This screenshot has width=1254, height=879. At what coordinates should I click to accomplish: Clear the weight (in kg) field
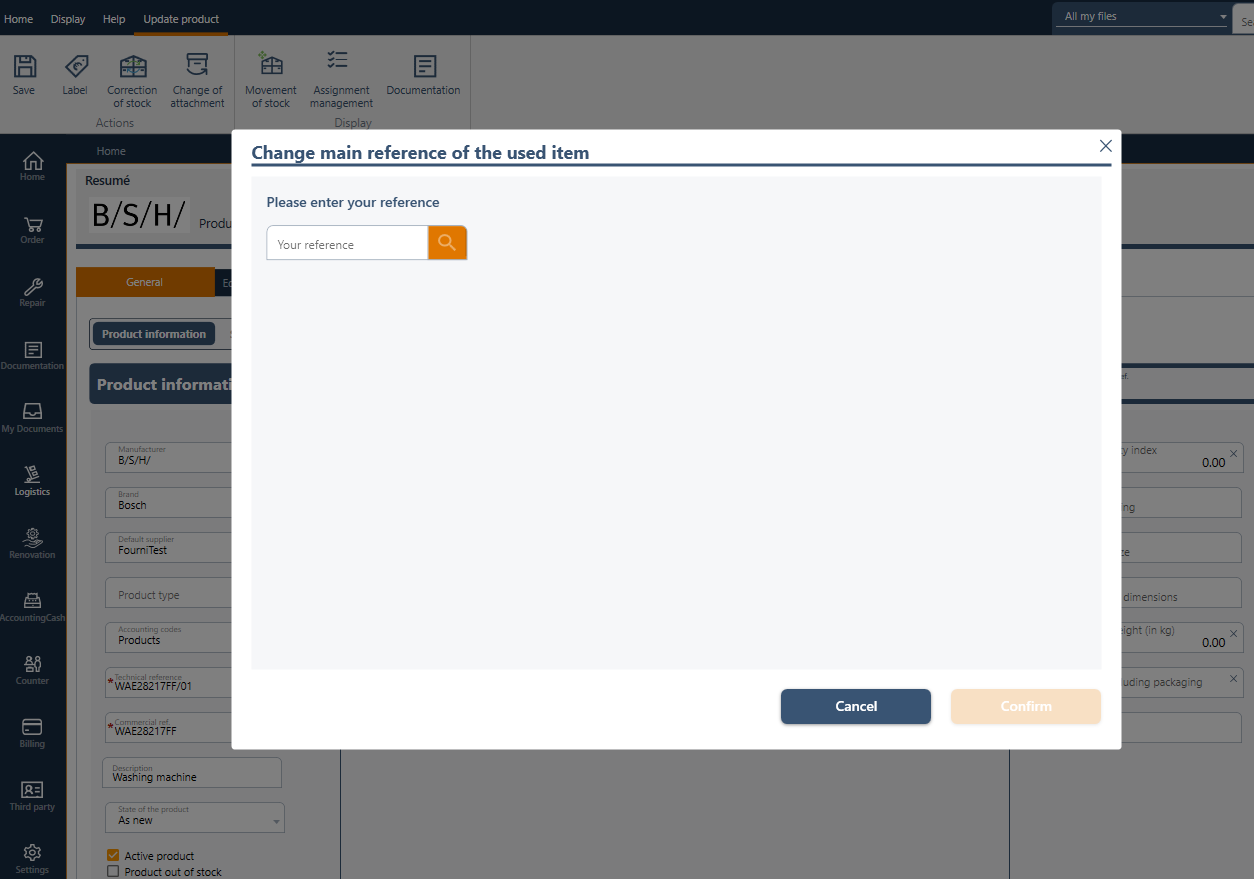pos(1233,634)
